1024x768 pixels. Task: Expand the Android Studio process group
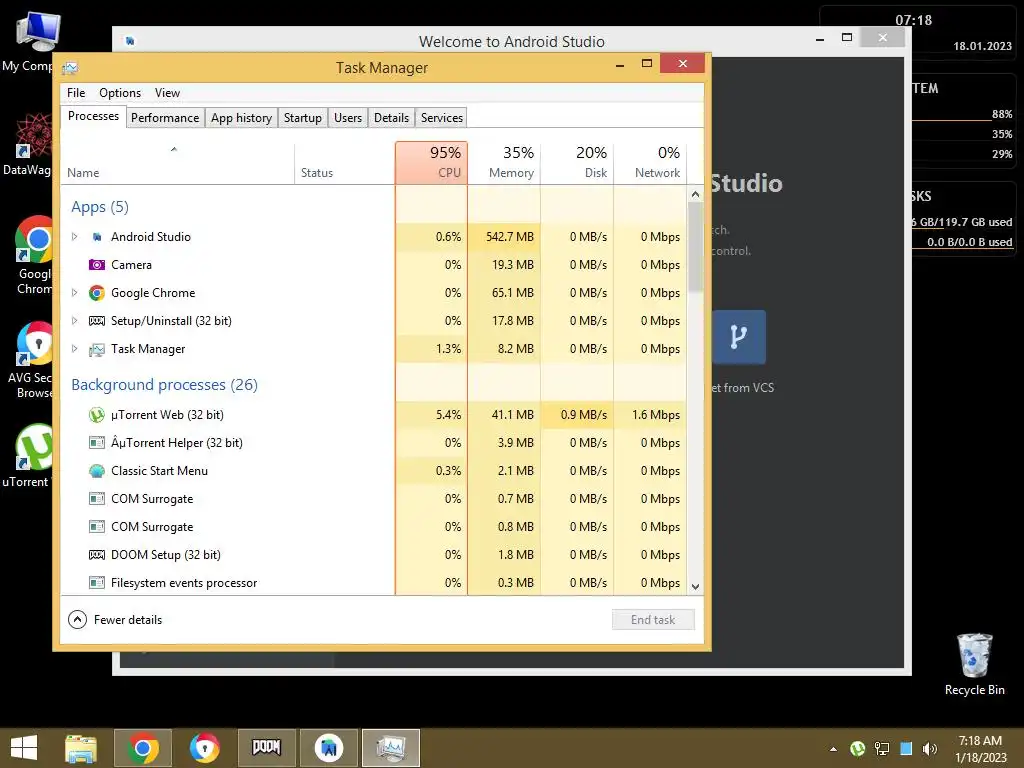coord(74,237)
